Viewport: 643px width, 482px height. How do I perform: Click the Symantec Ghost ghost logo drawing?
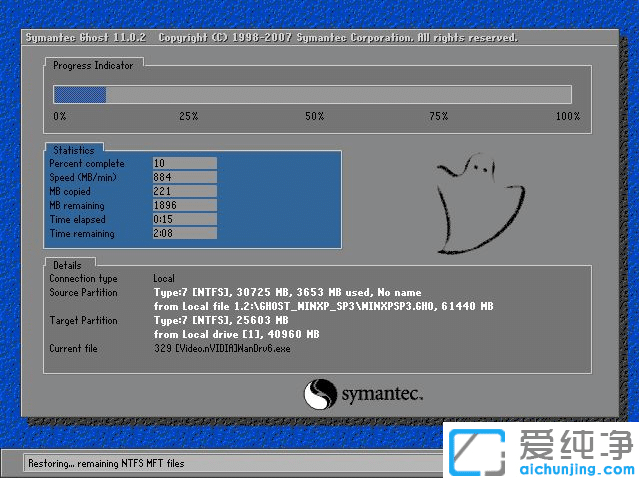pyautogui.click(x=481, y=204)
